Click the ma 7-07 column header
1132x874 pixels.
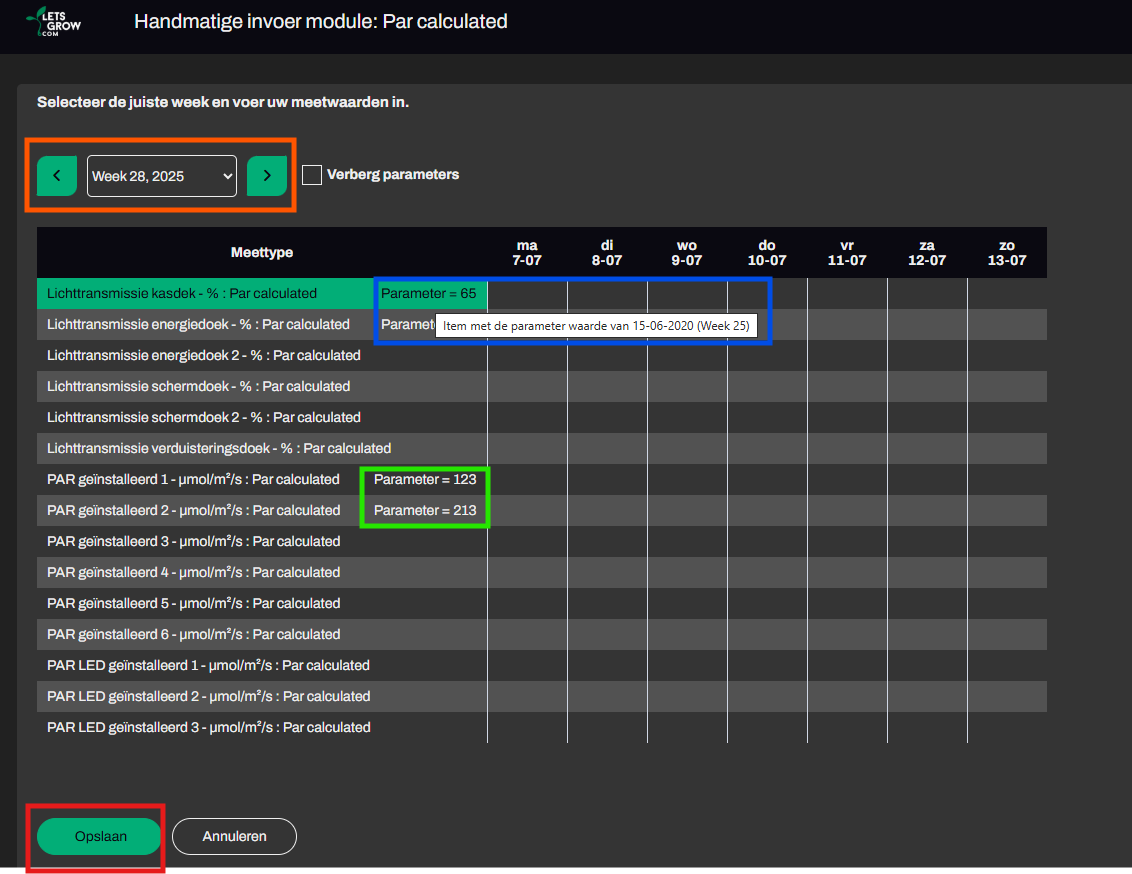tap(527, 252)
